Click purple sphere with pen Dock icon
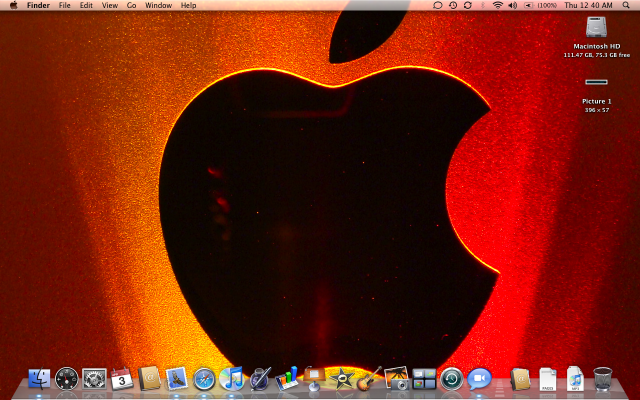 tap(260, 379)
